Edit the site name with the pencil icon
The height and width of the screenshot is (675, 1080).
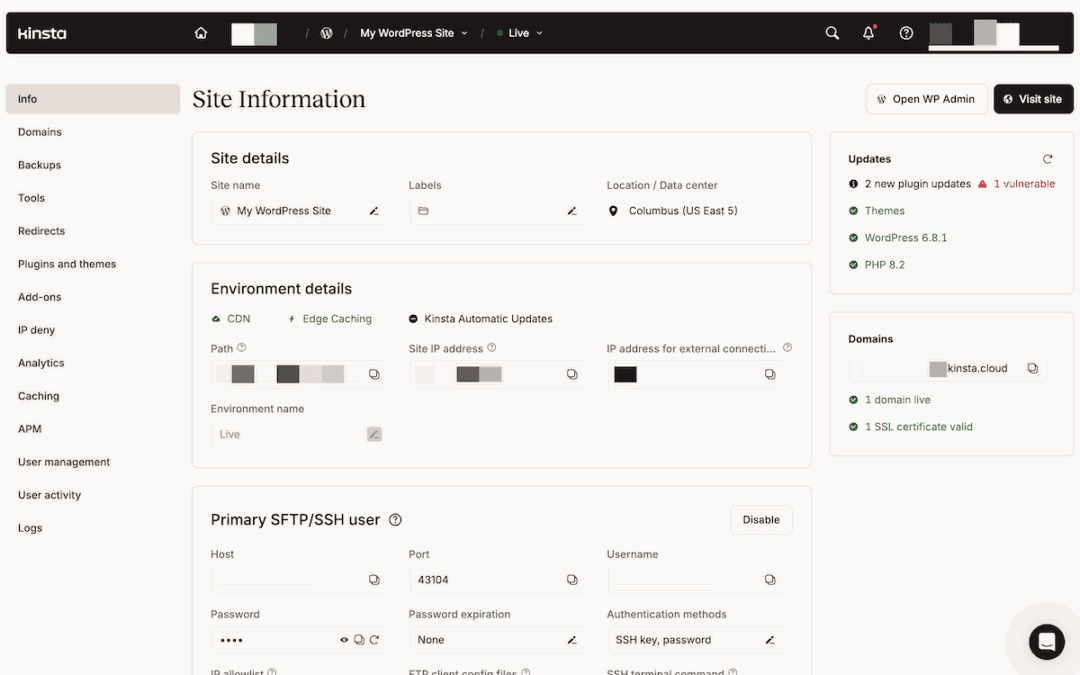click(x=374, y=211)
